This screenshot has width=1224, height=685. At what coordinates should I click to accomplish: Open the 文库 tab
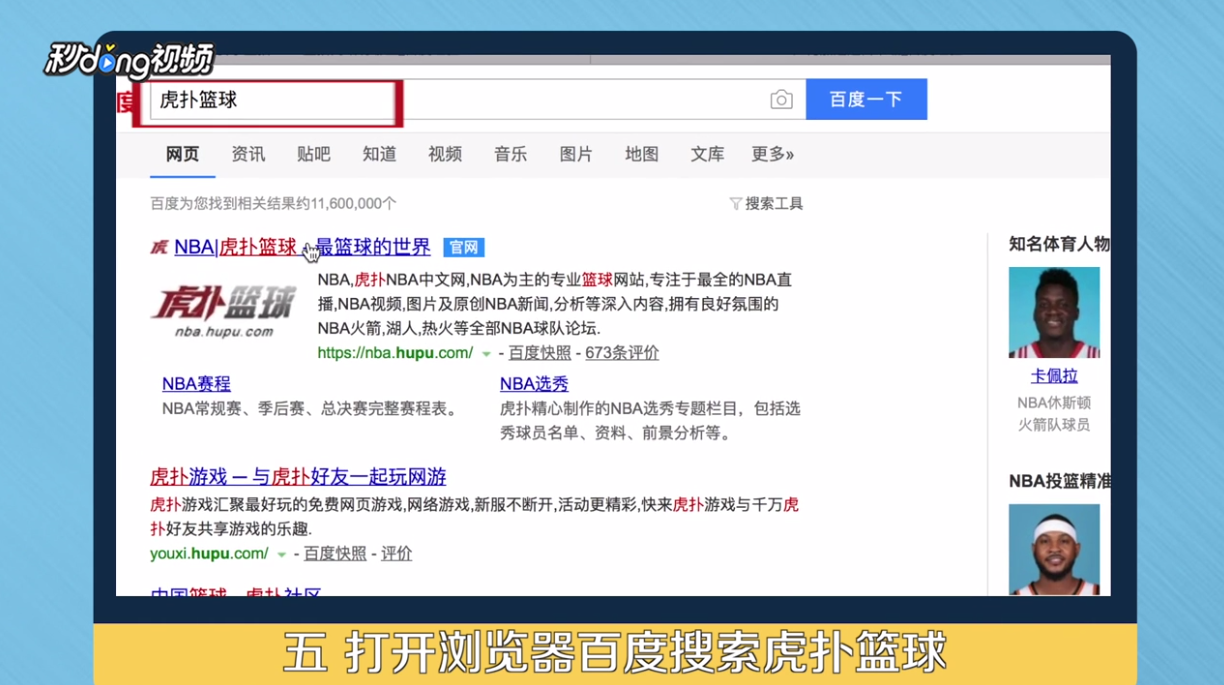[x=707, y=154]
